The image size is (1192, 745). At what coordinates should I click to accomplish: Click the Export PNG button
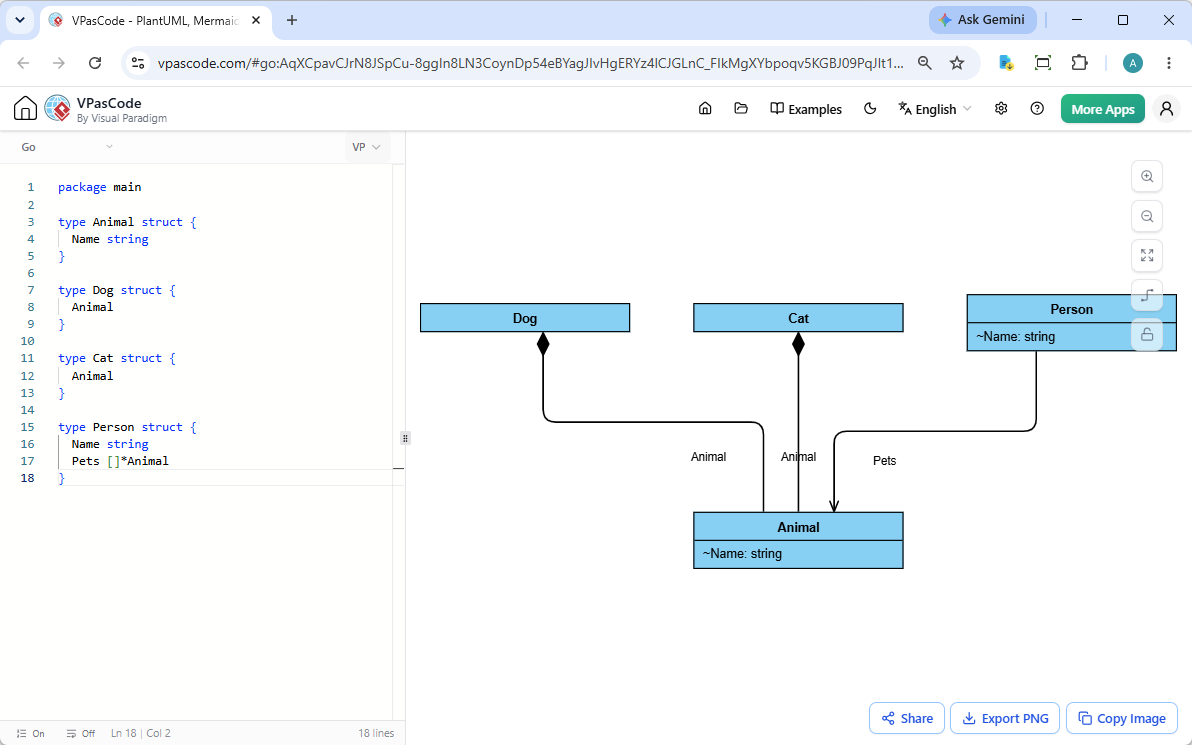tap(1005, 718)
